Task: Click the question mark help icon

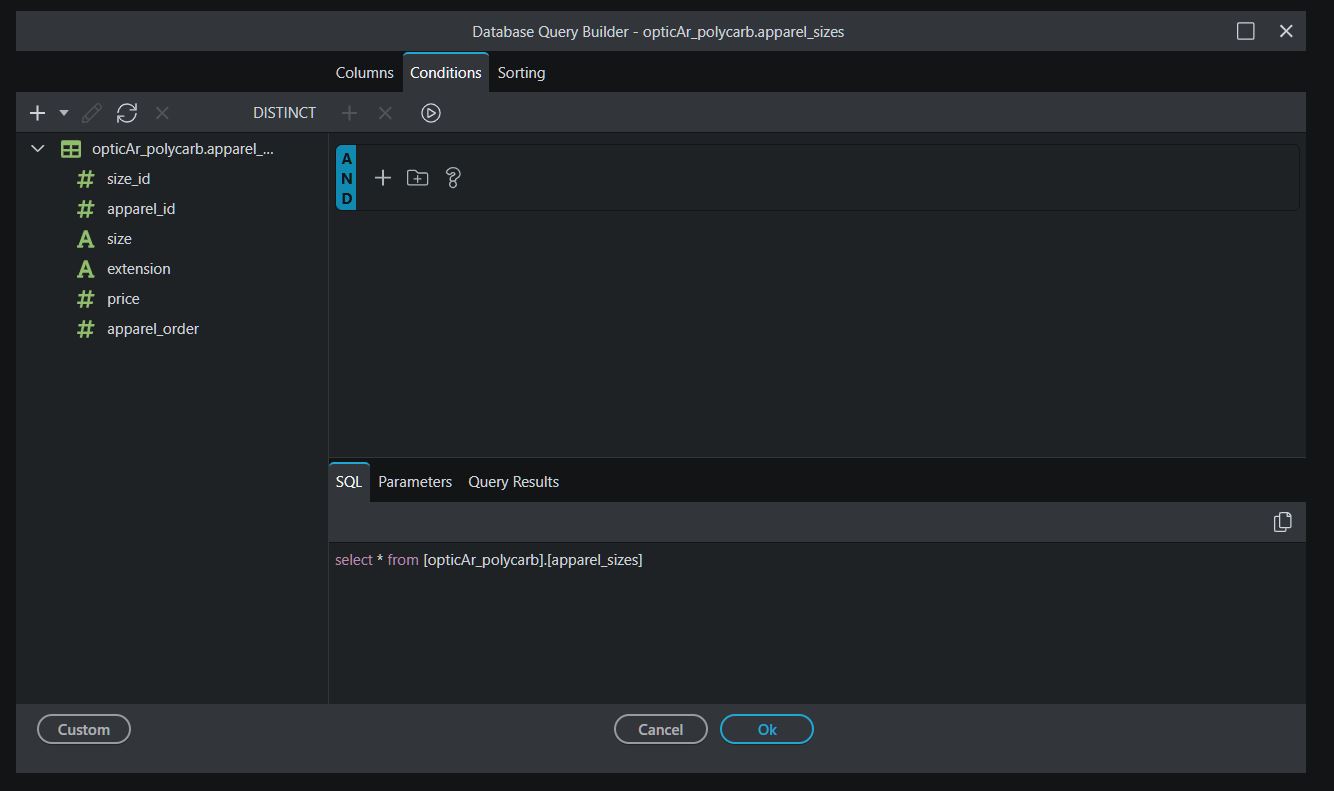Action: tap(453, 178)
